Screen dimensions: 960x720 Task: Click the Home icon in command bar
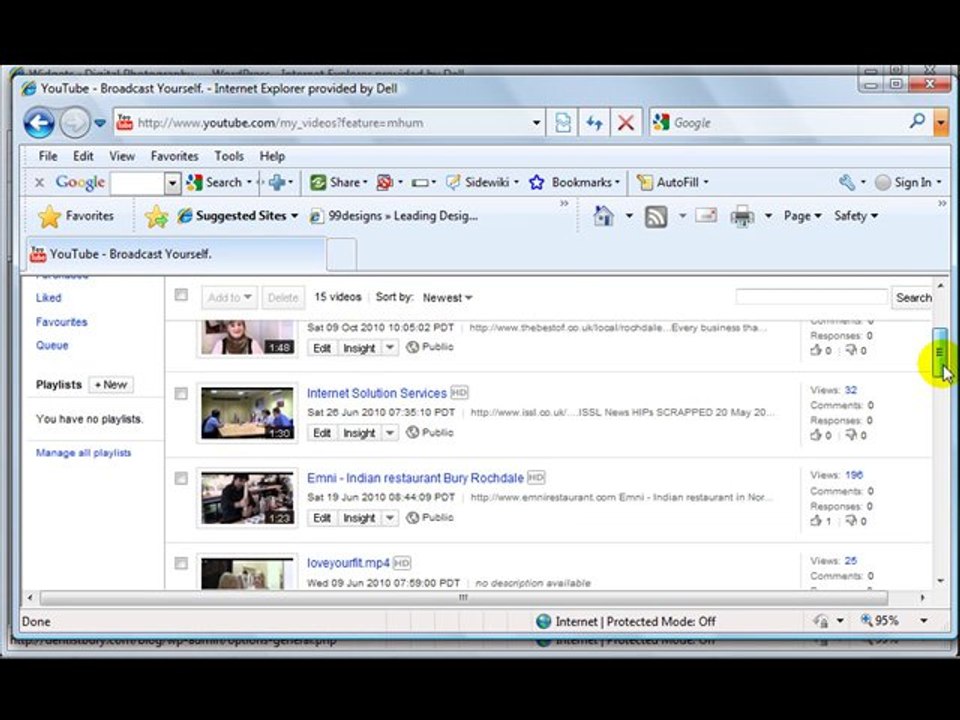click(604, 216)
